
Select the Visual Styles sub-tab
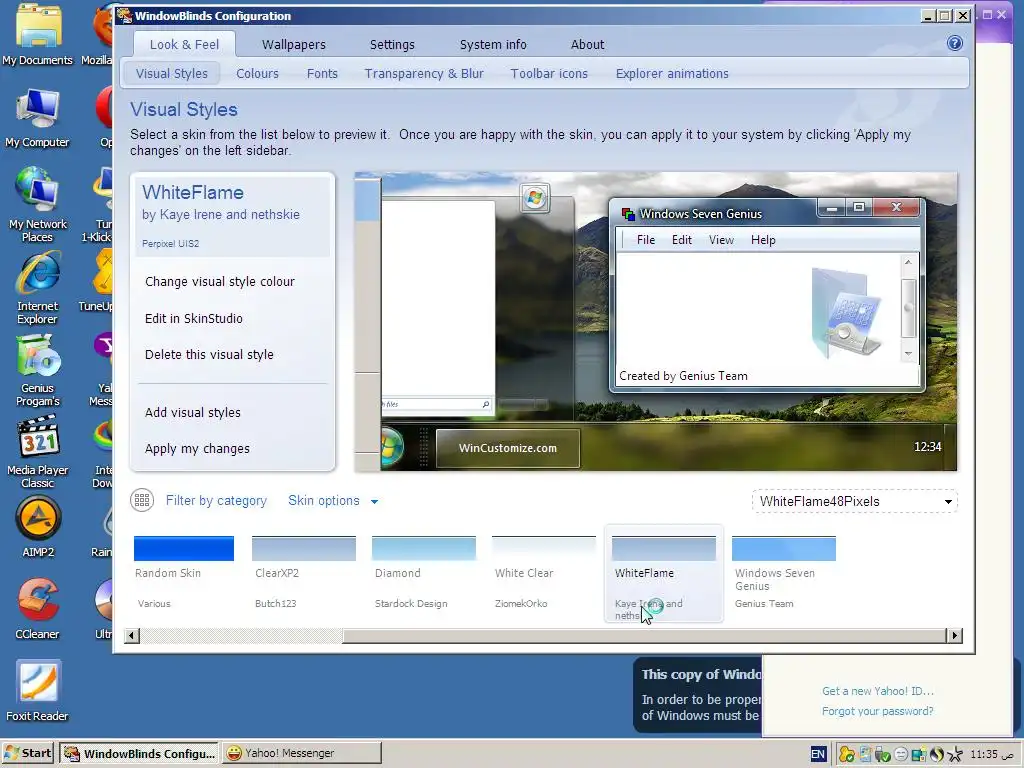(x=171, y=73)
